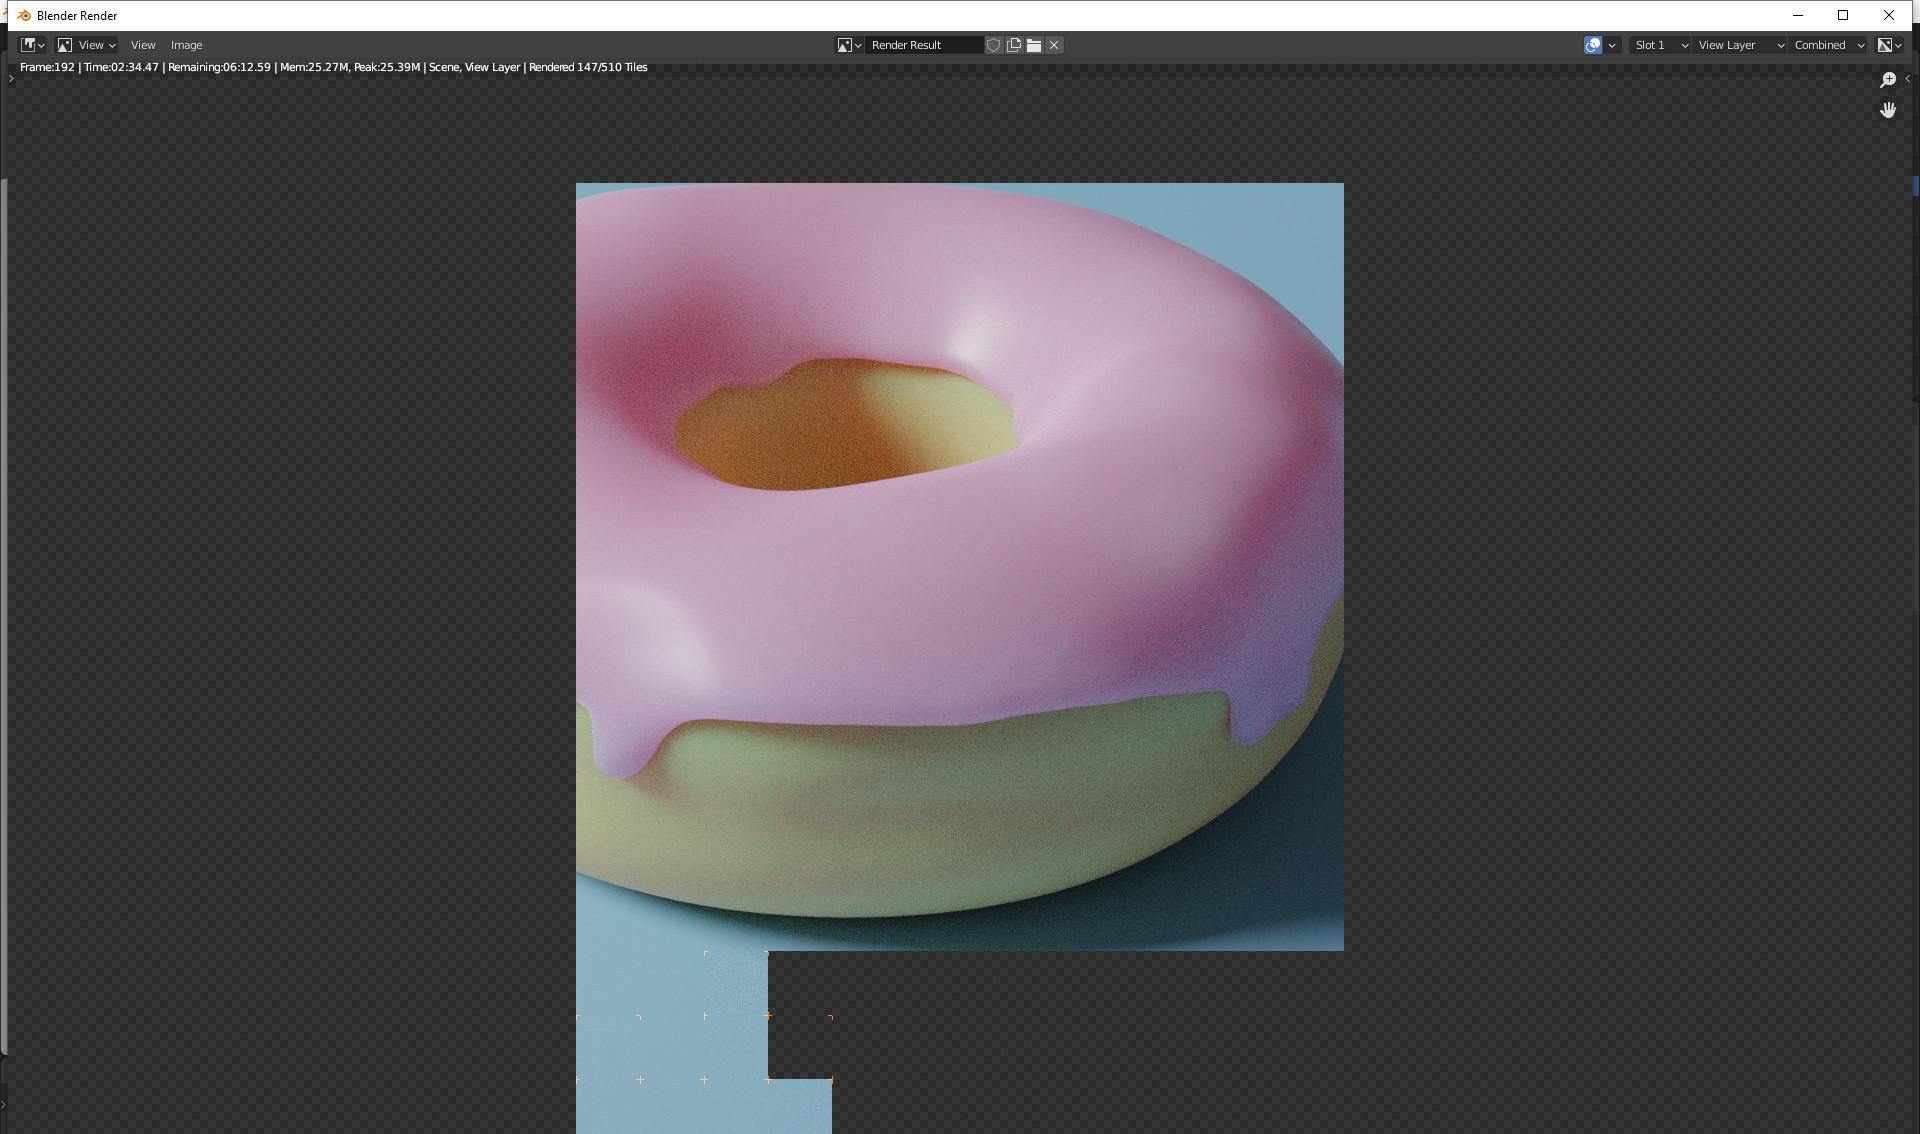
Task: Open the View menu
Action: click(143, 45)
